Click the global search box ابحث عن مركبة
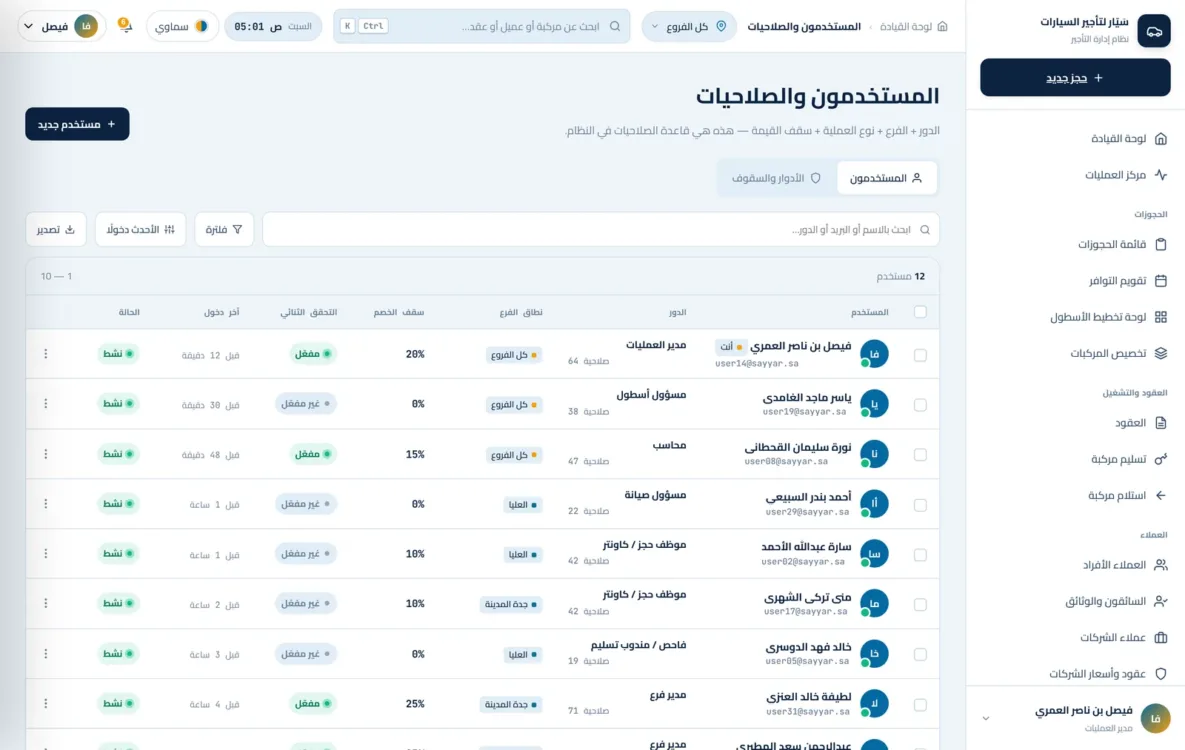The image size is (1185, 750). (481, 26)
